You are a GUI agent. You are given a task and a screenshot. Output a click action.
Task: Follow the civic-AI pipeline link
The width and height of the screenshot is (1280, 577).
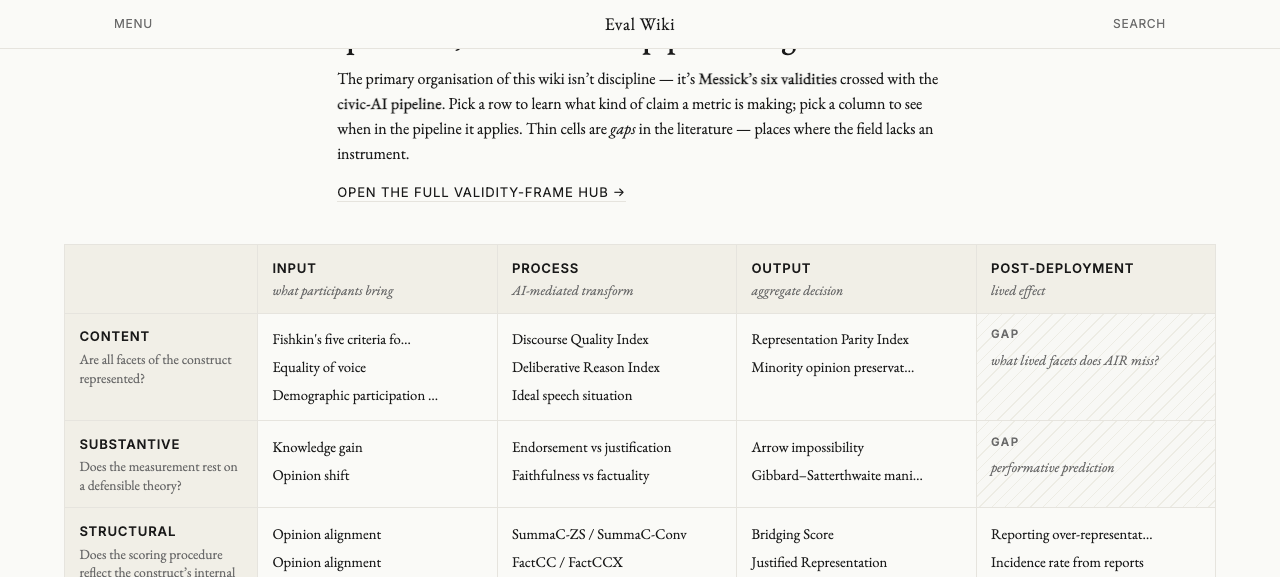(390, 104)
